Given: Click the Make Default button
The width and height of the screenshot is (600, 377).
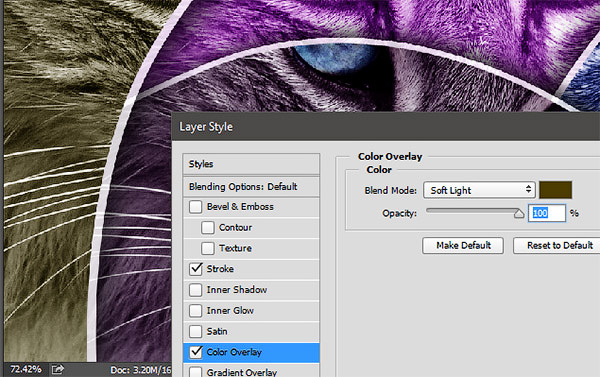Looking at the screenshot, I should click(x=463, y=245).
